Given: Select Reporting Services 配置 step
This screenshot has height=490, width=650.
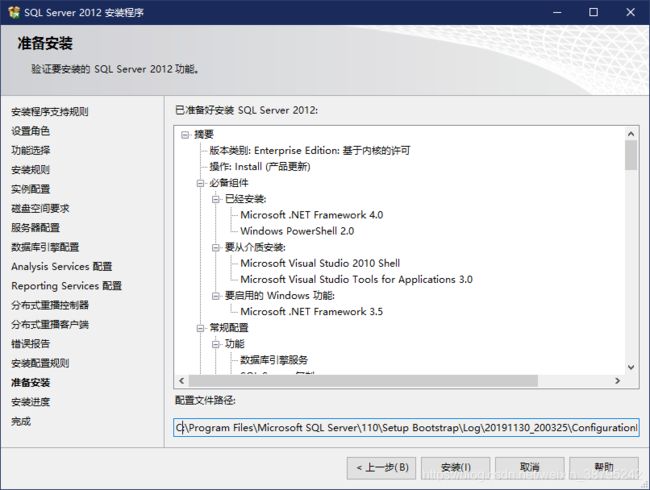Looking at the screenshot, I should click(66, 286).
